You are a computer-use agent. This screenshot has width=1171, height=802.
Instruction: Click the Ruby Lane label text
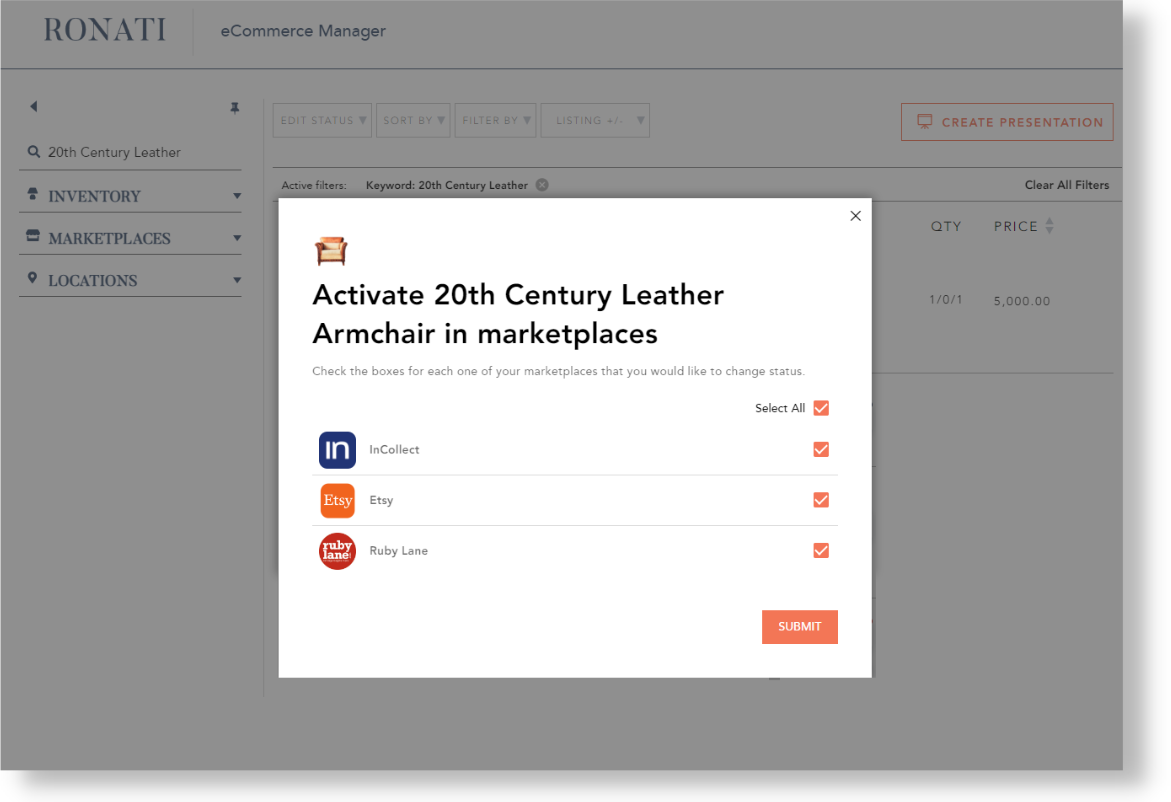click(399, 551)
